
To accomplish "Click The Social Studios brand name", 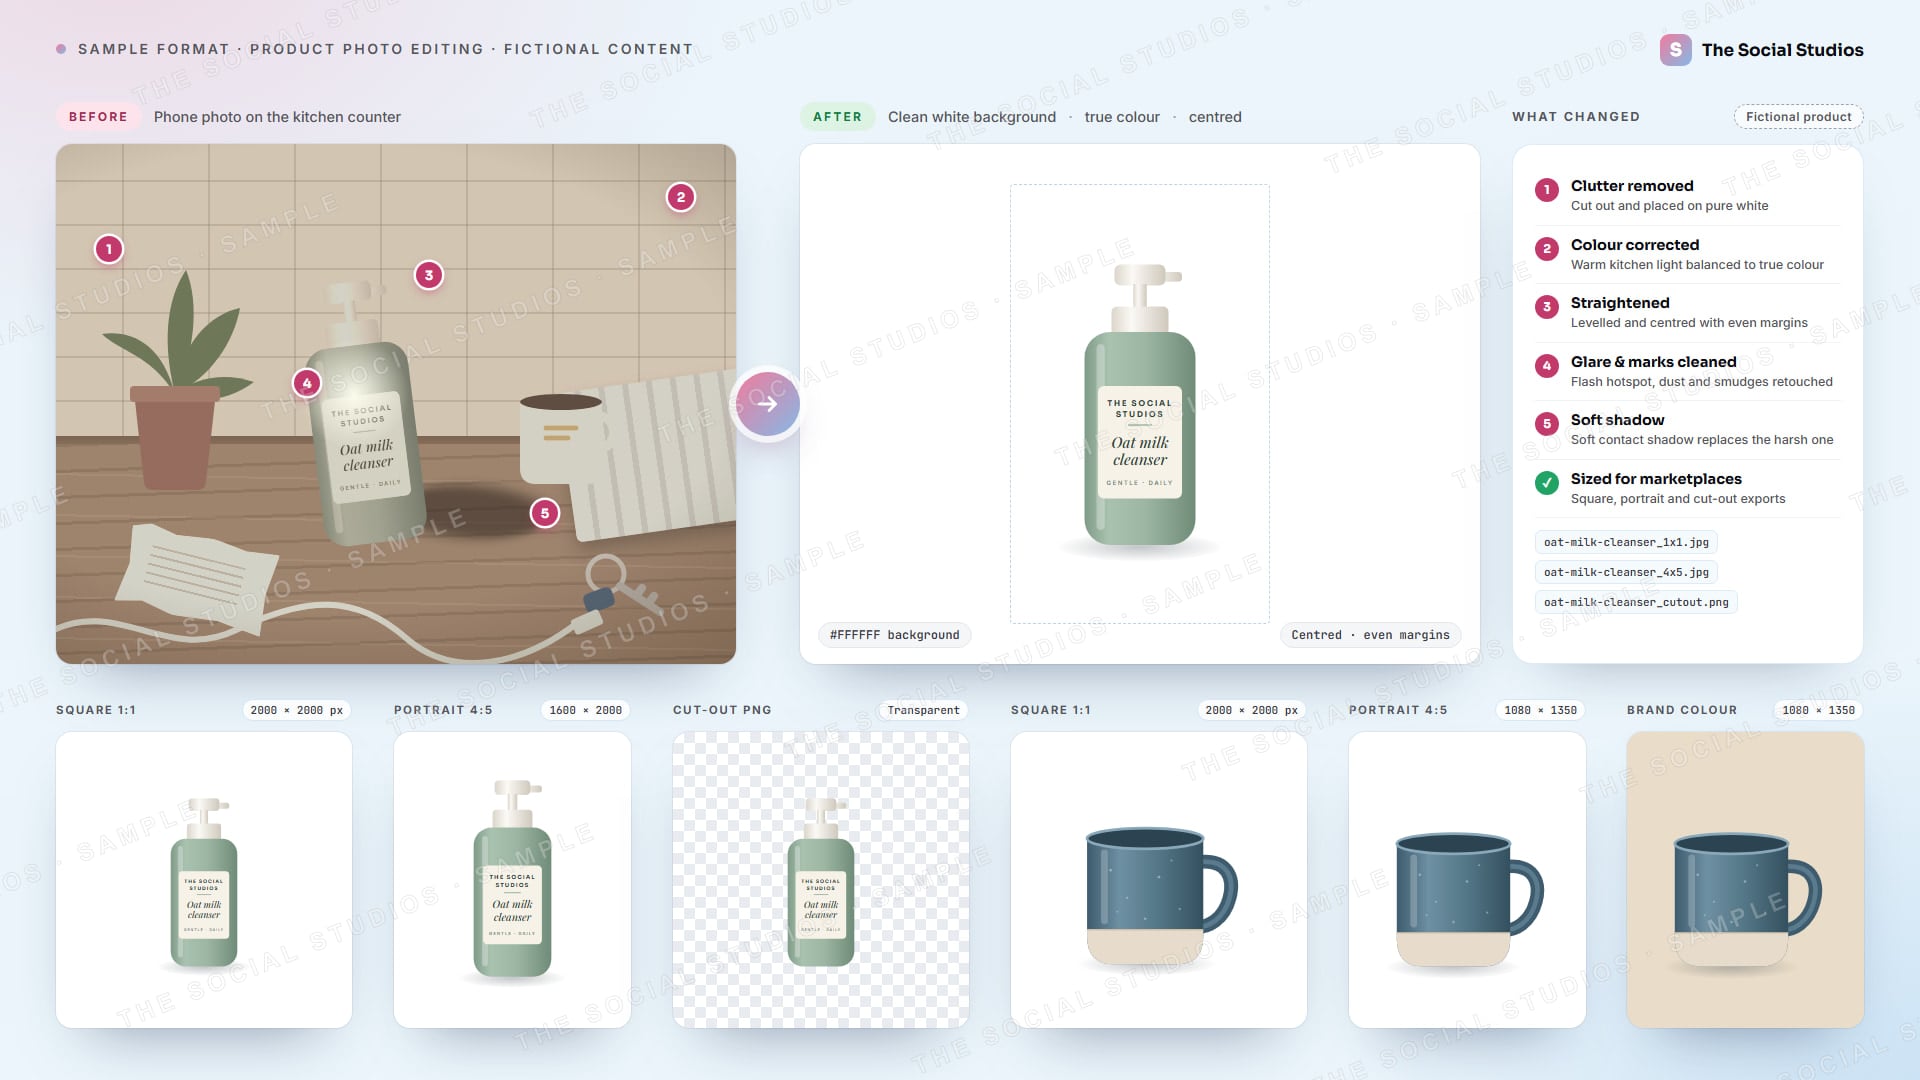I will click(1783, 50).
